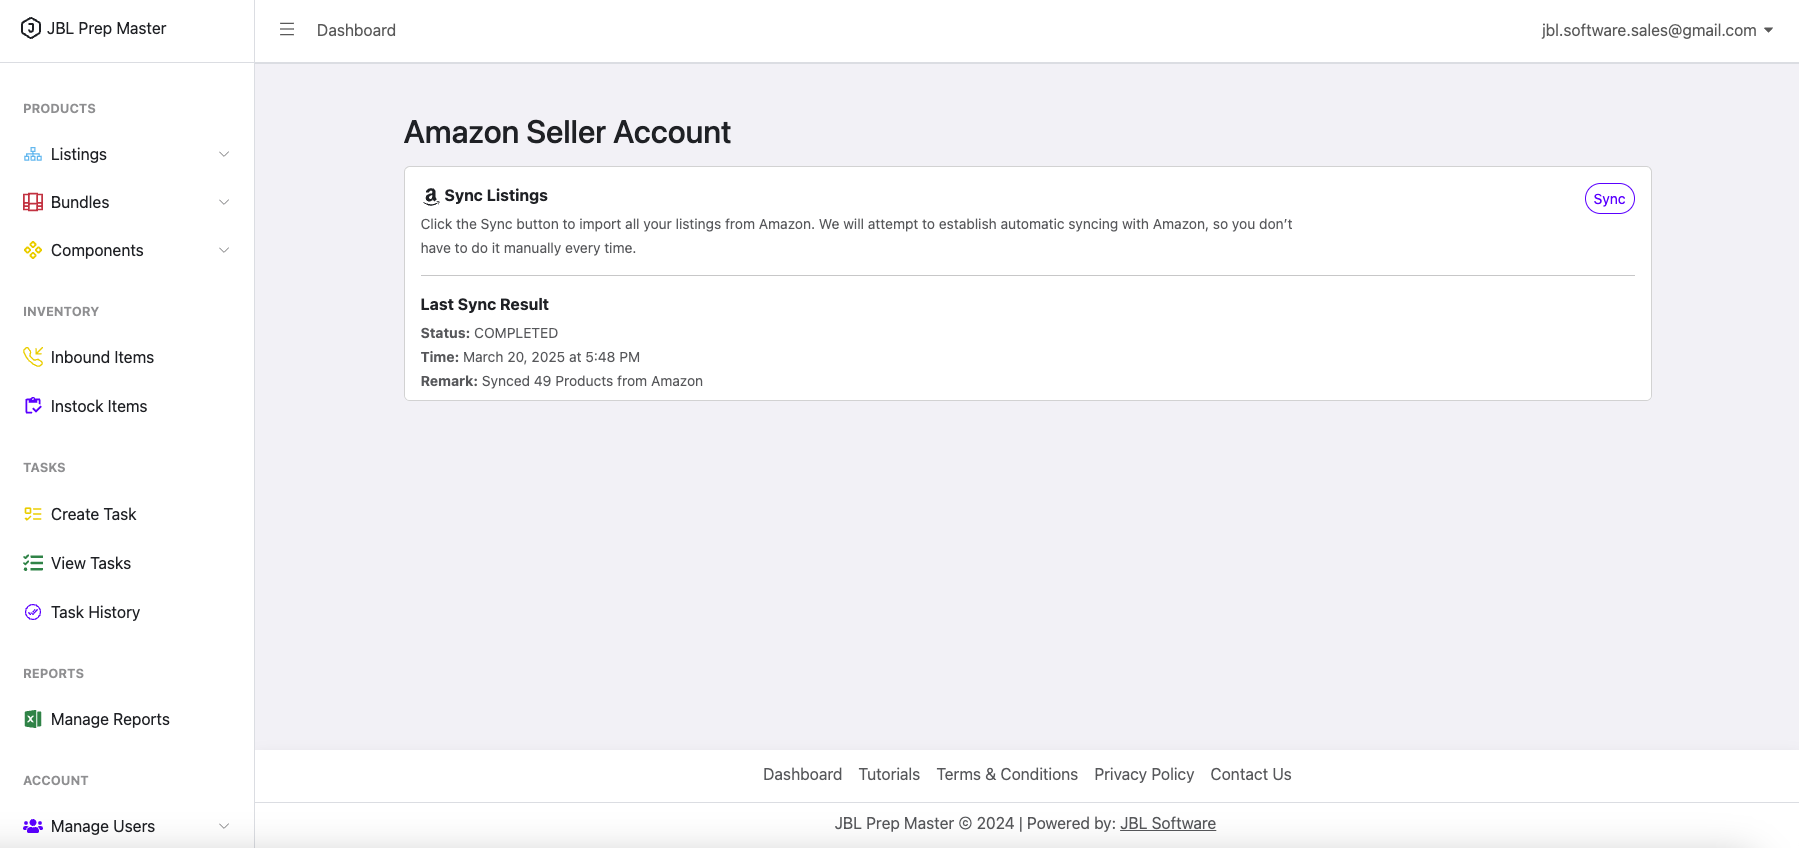Open the jbl.software.sales@gmail.com account dropdown
The image size is (1799, 848).
(1657, 30)
